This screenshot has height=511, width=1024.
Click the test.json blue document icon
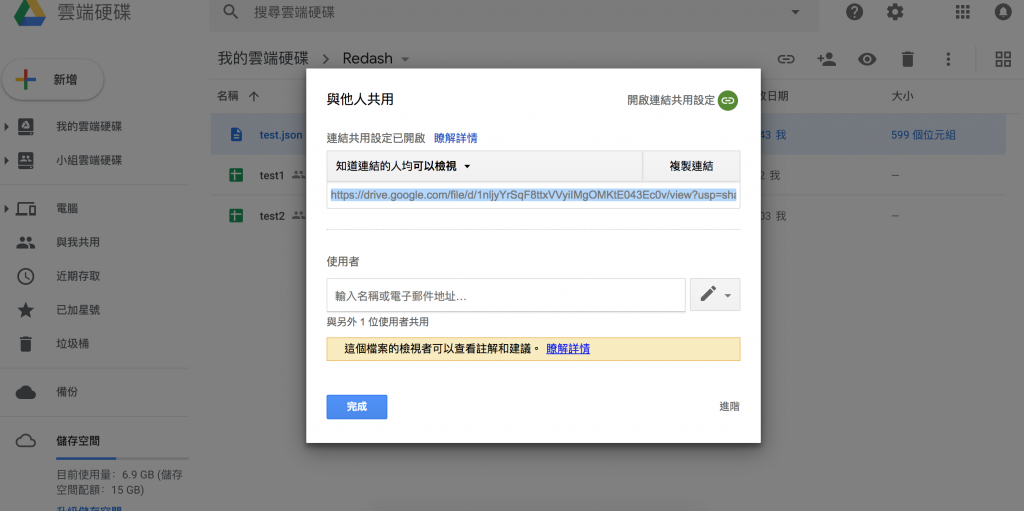click(x=236, y=135)
